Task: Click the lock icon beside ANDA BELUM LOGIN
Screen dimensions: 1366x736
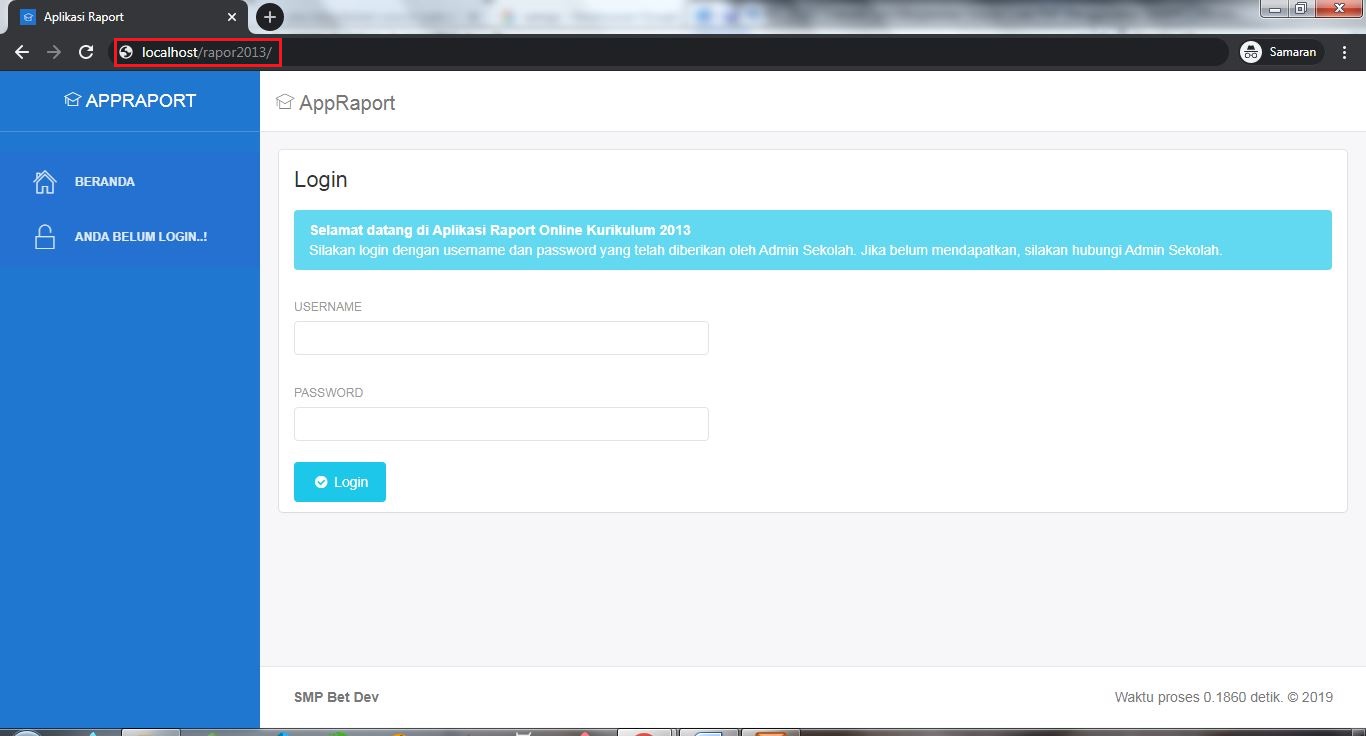Action: click(x=44, y=236)
